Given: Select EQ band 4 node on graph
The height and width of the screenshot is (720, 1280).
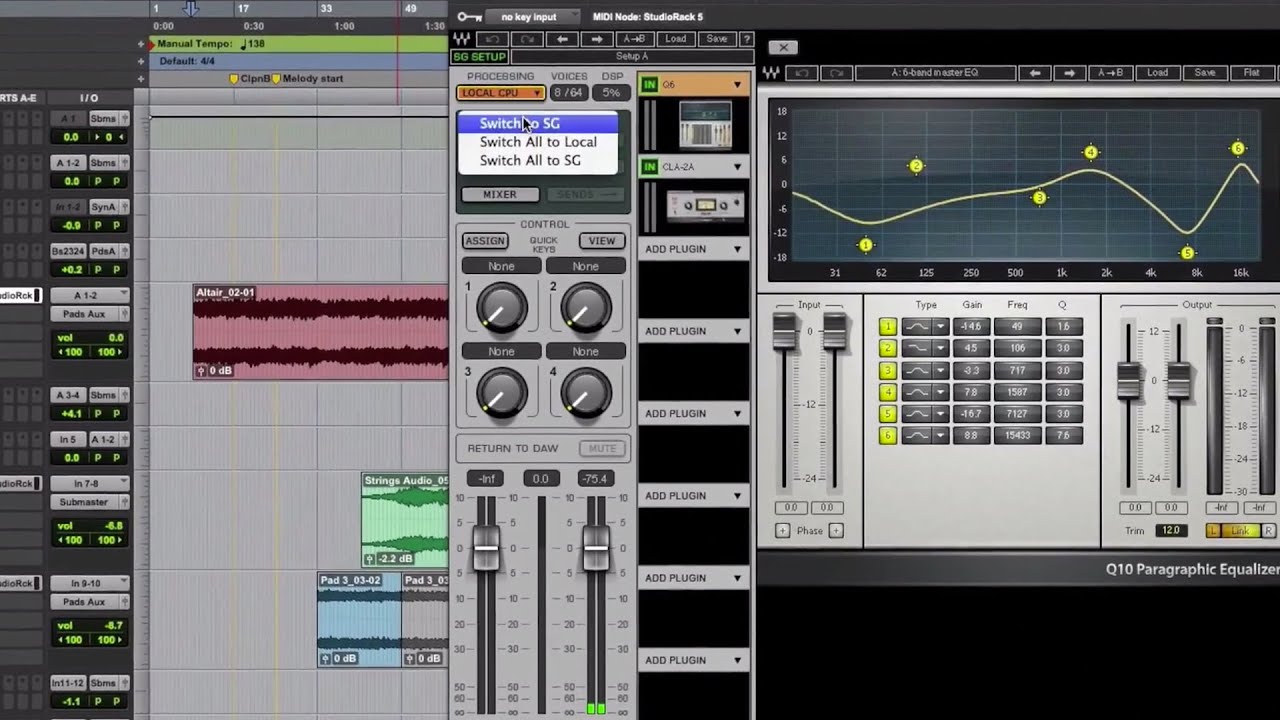Looking at the screenshot, I should pos(1090,153).
